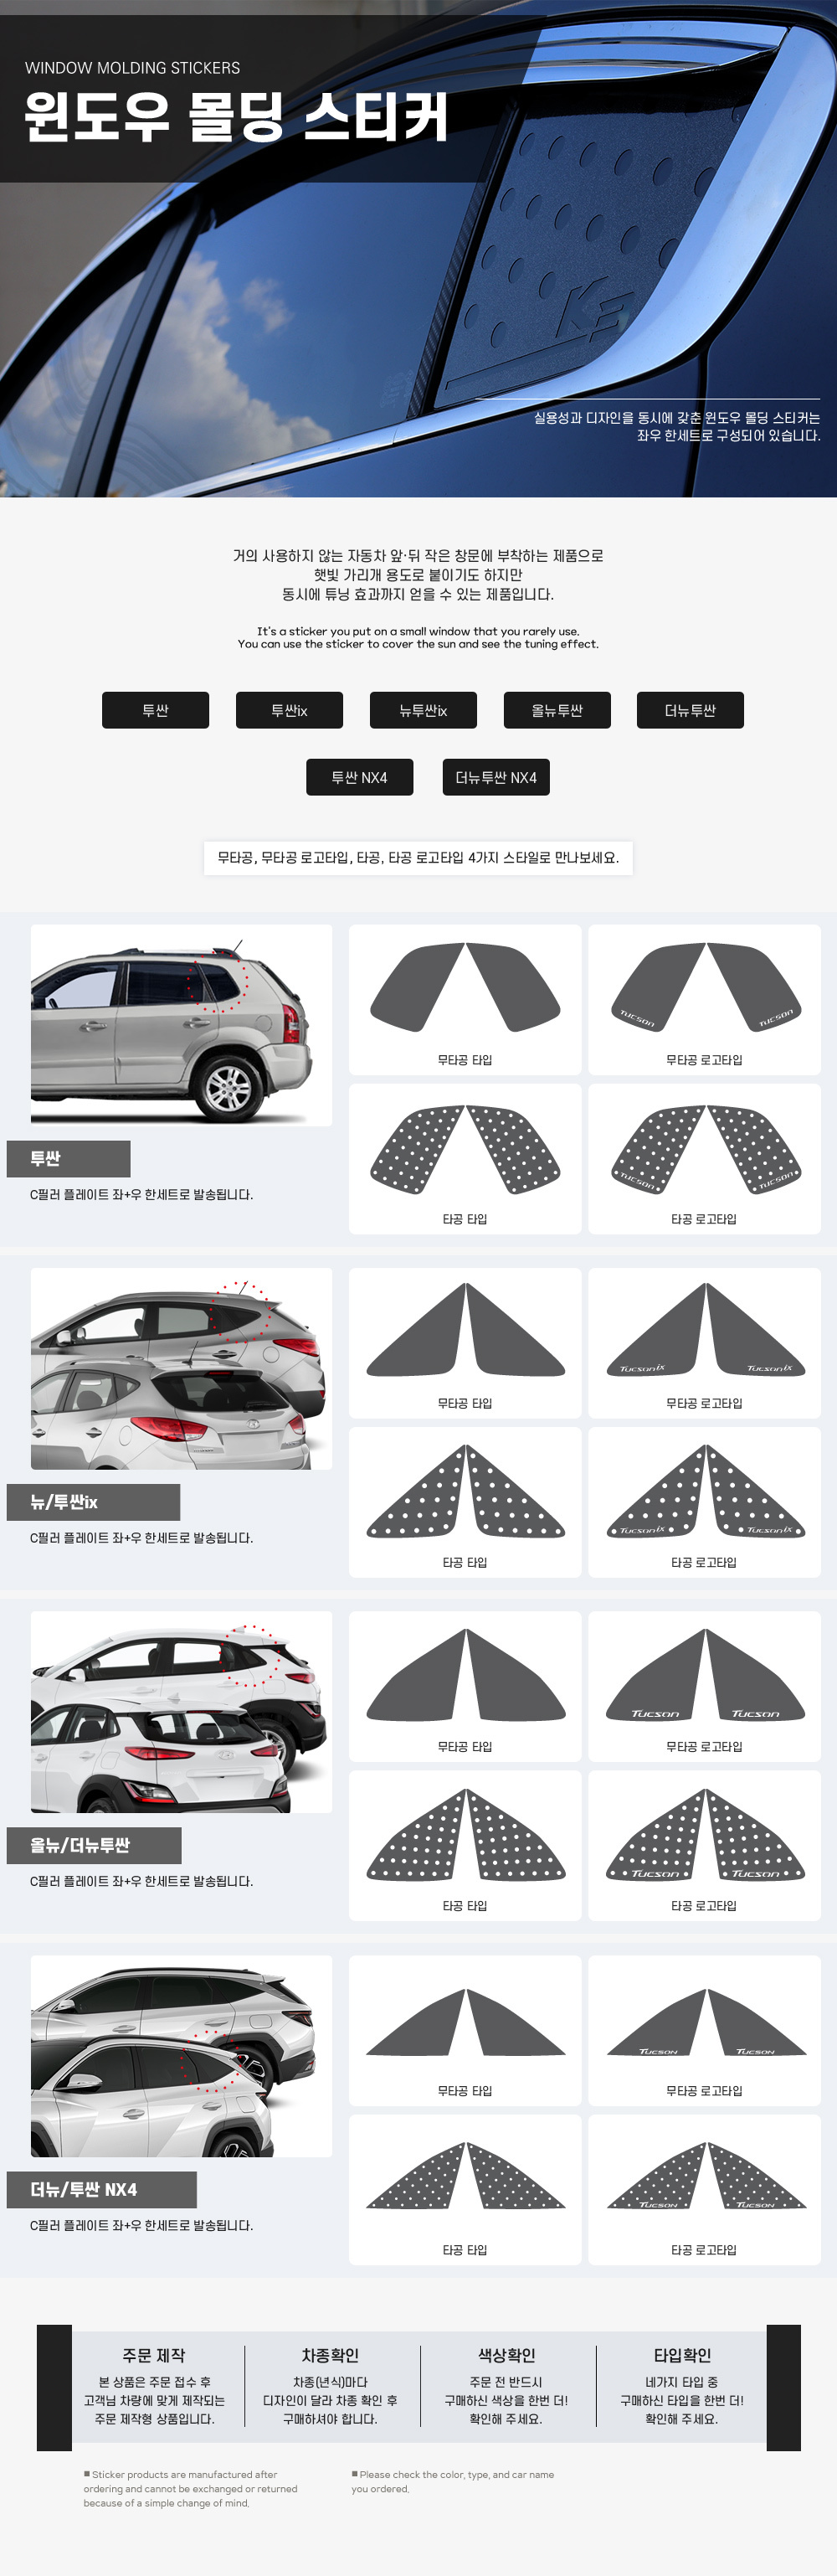The width and height of the screenshot is (837, 2576).
Task: Choose 올뉴/더뉴투싼 타공 로고타입 sticker
Action: [704, 1845]
